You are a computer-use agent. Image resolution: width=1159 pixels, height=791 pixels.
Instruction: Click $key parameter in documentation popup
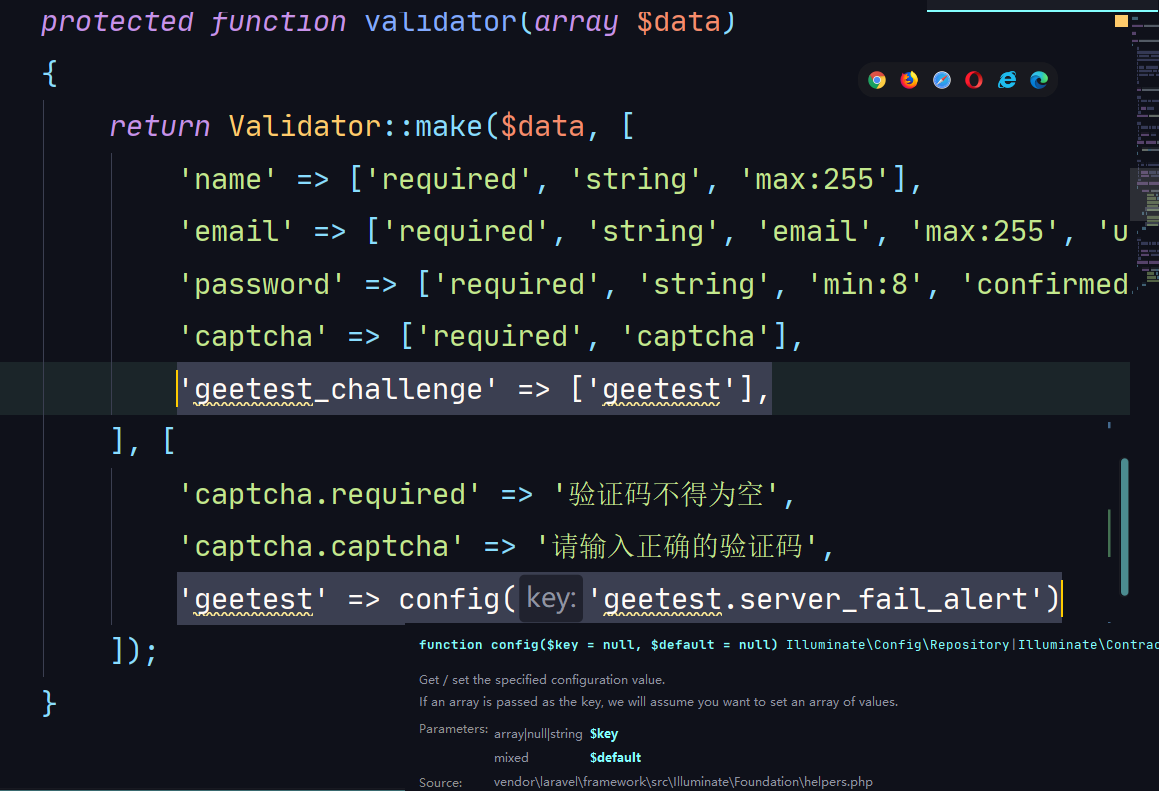(x=604, y=733)
